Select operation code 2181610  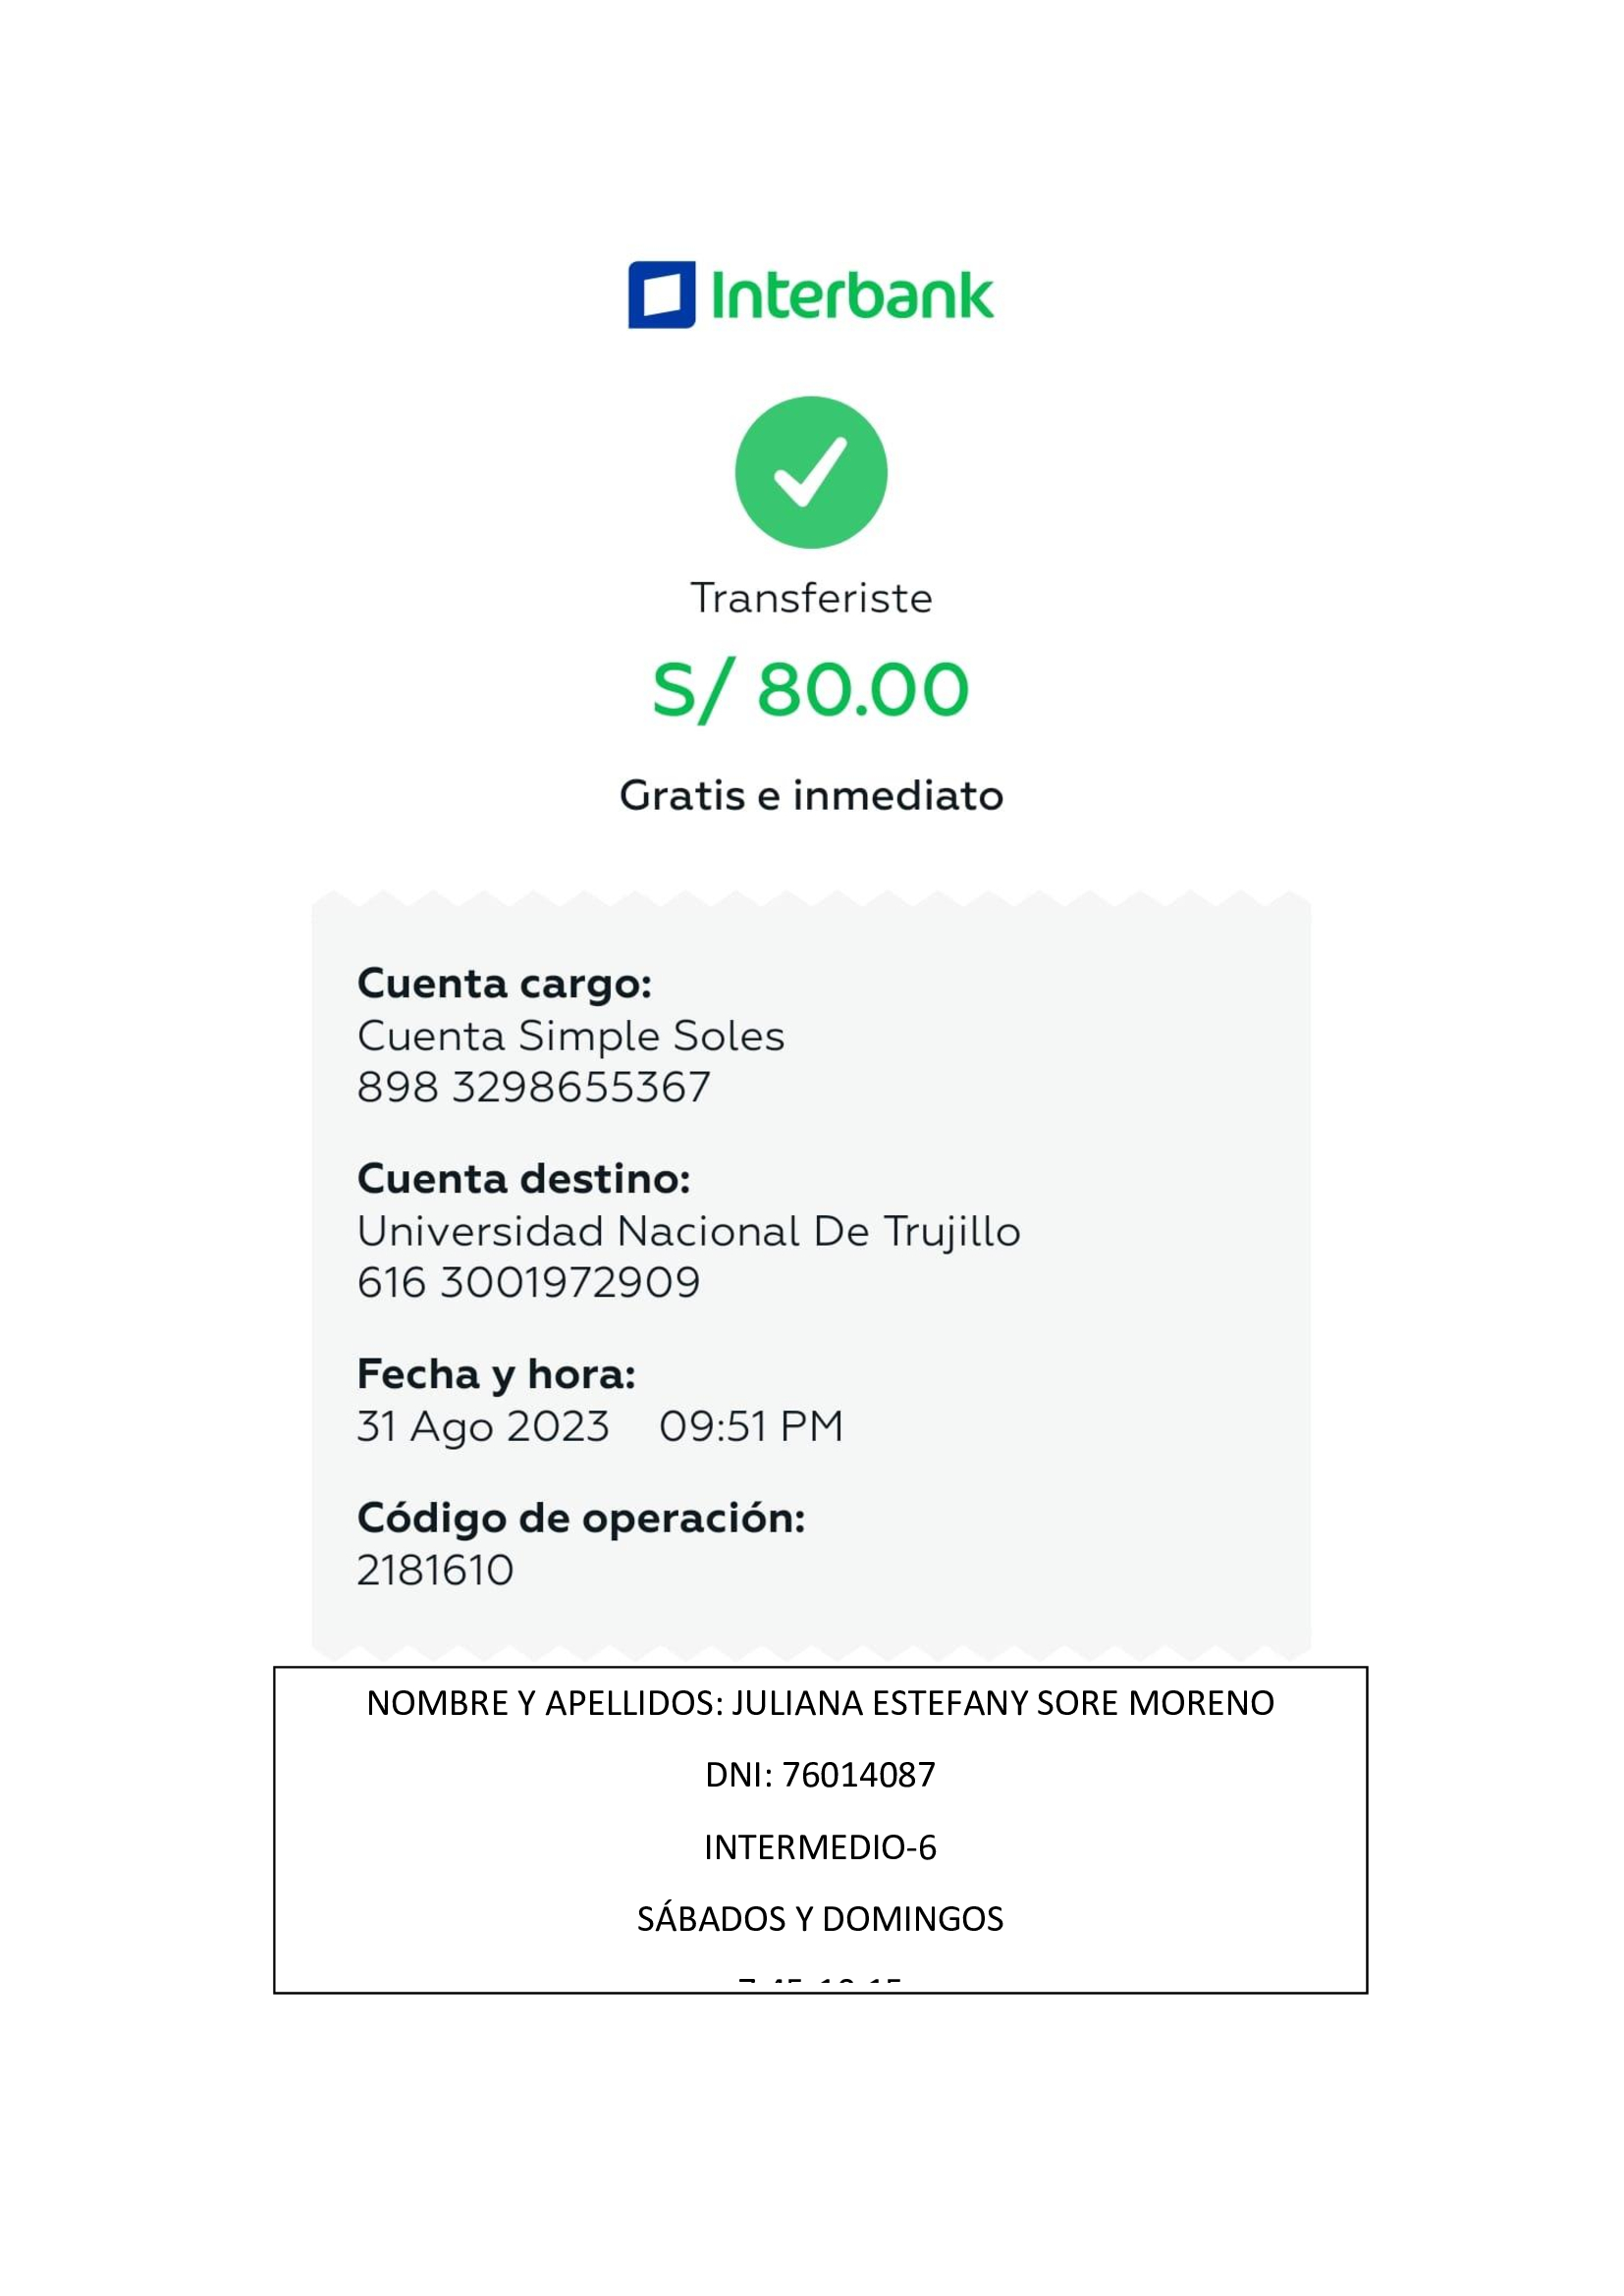pyautogui.click(x=435, y=1571)
